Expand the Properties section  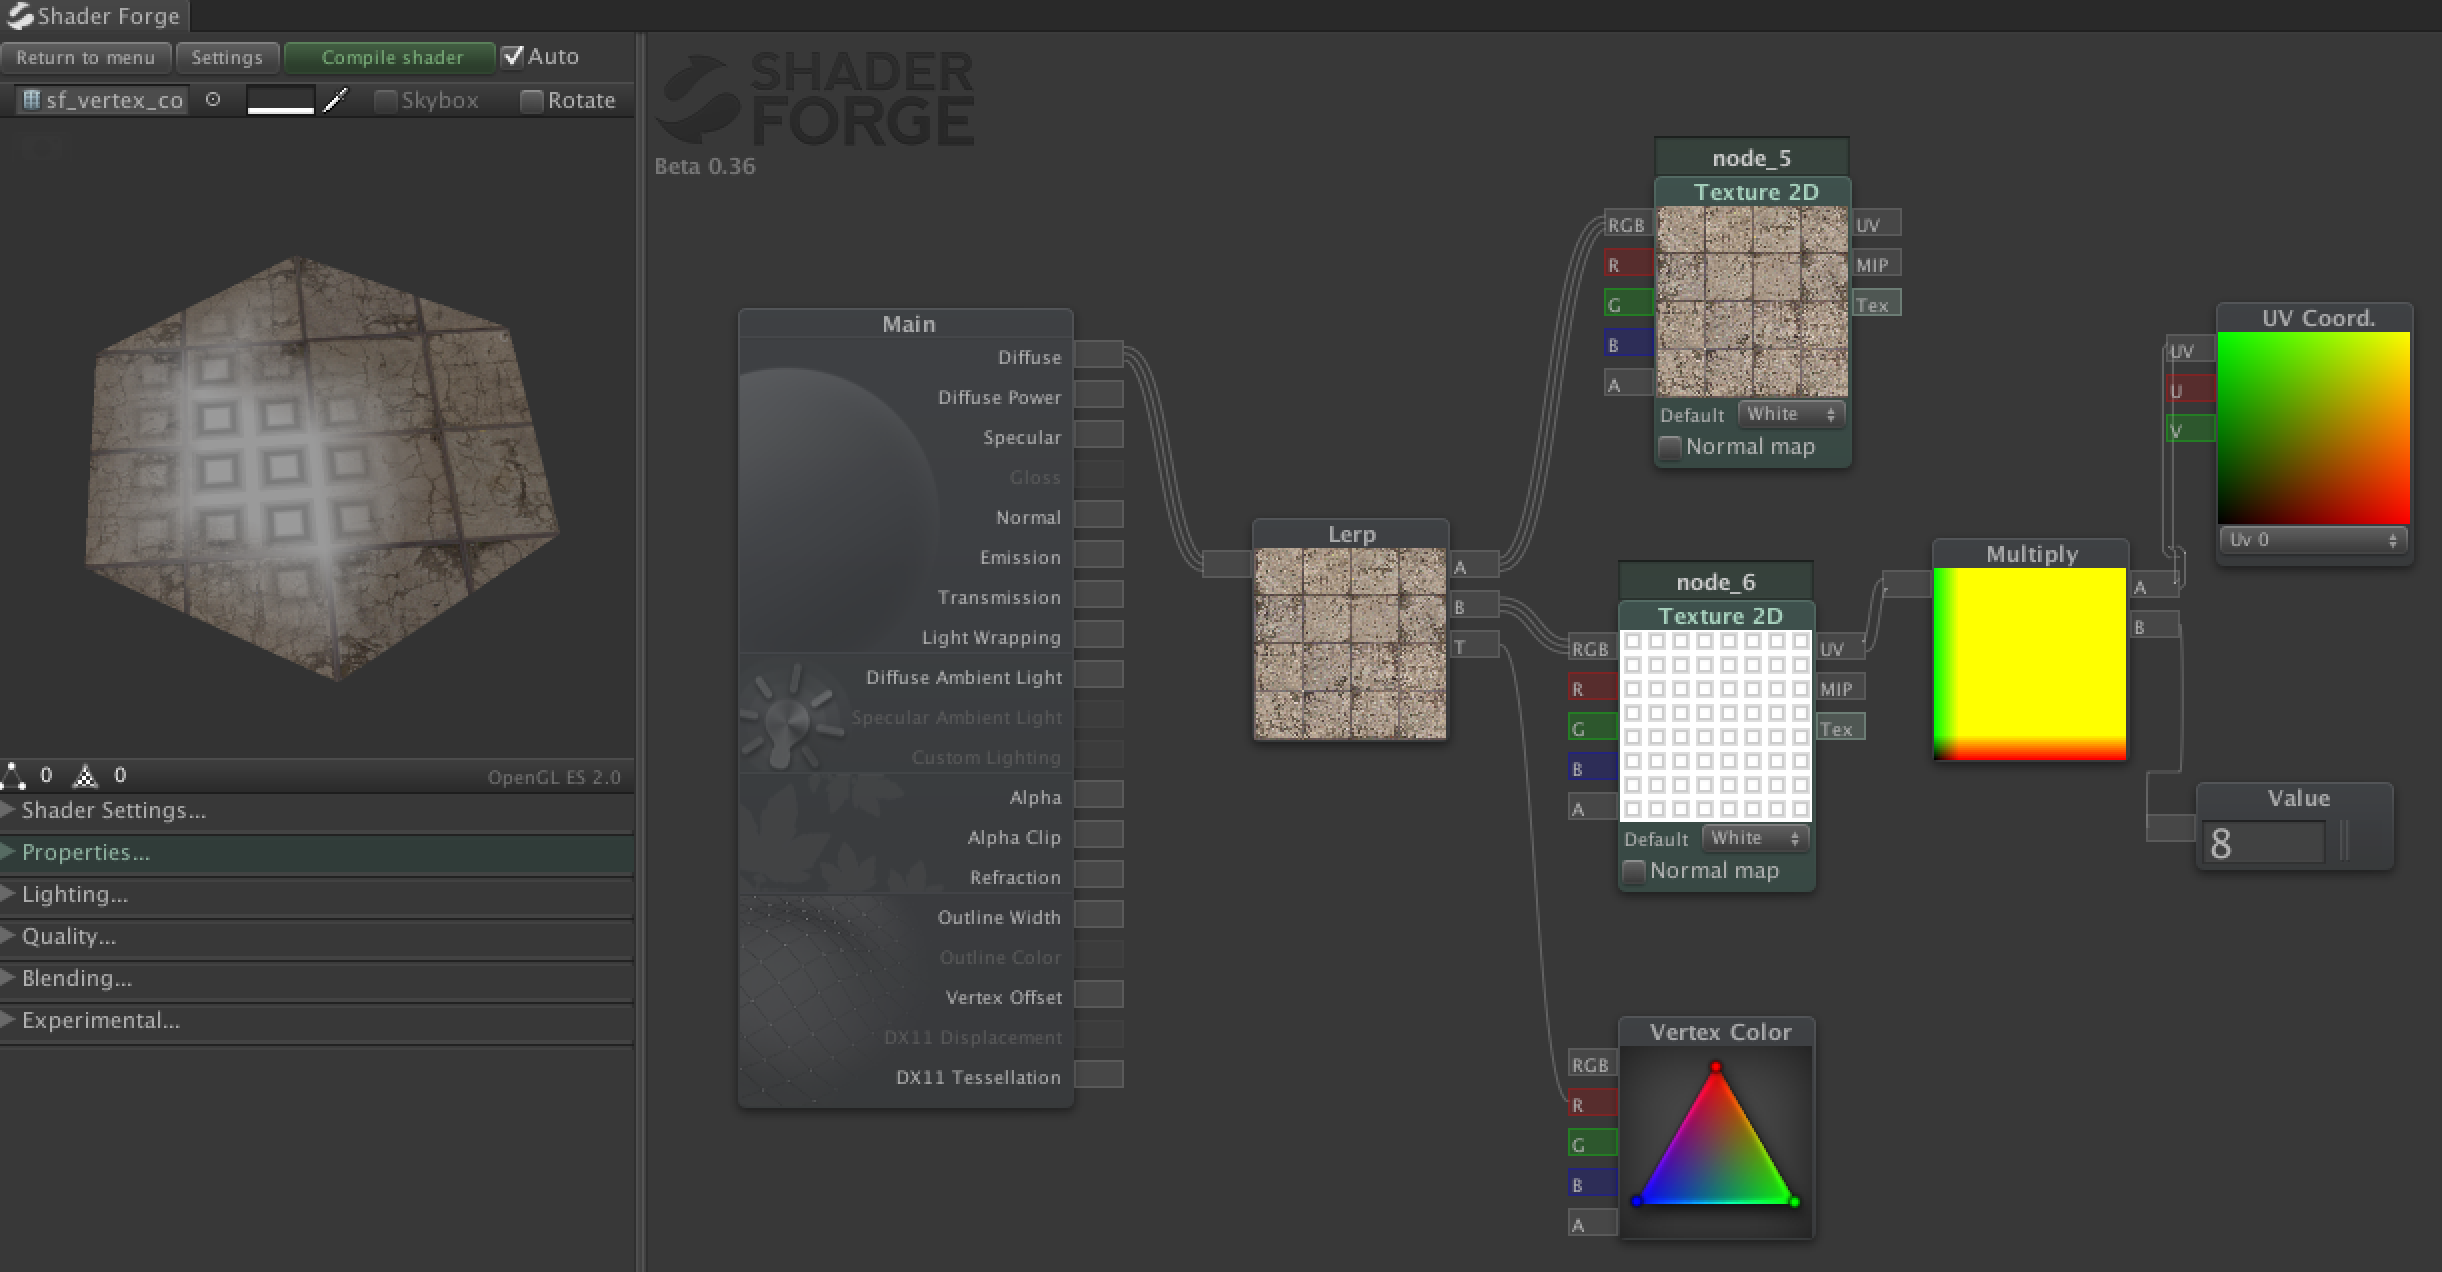[x=317, y=853]
